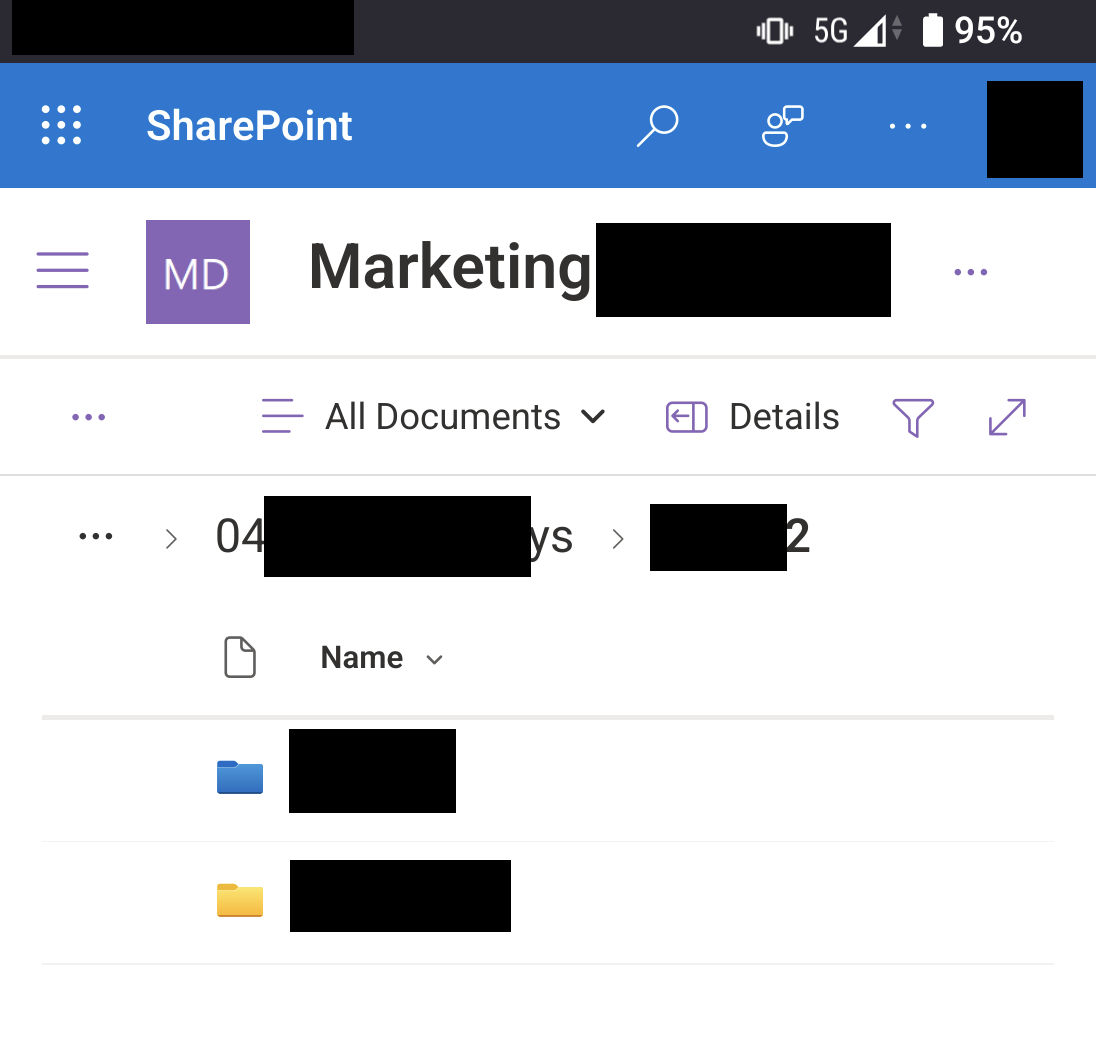Open the header bar more options ellipsis
Image resolution: width=1096 pixels, height=1047 pixels.
907,126
